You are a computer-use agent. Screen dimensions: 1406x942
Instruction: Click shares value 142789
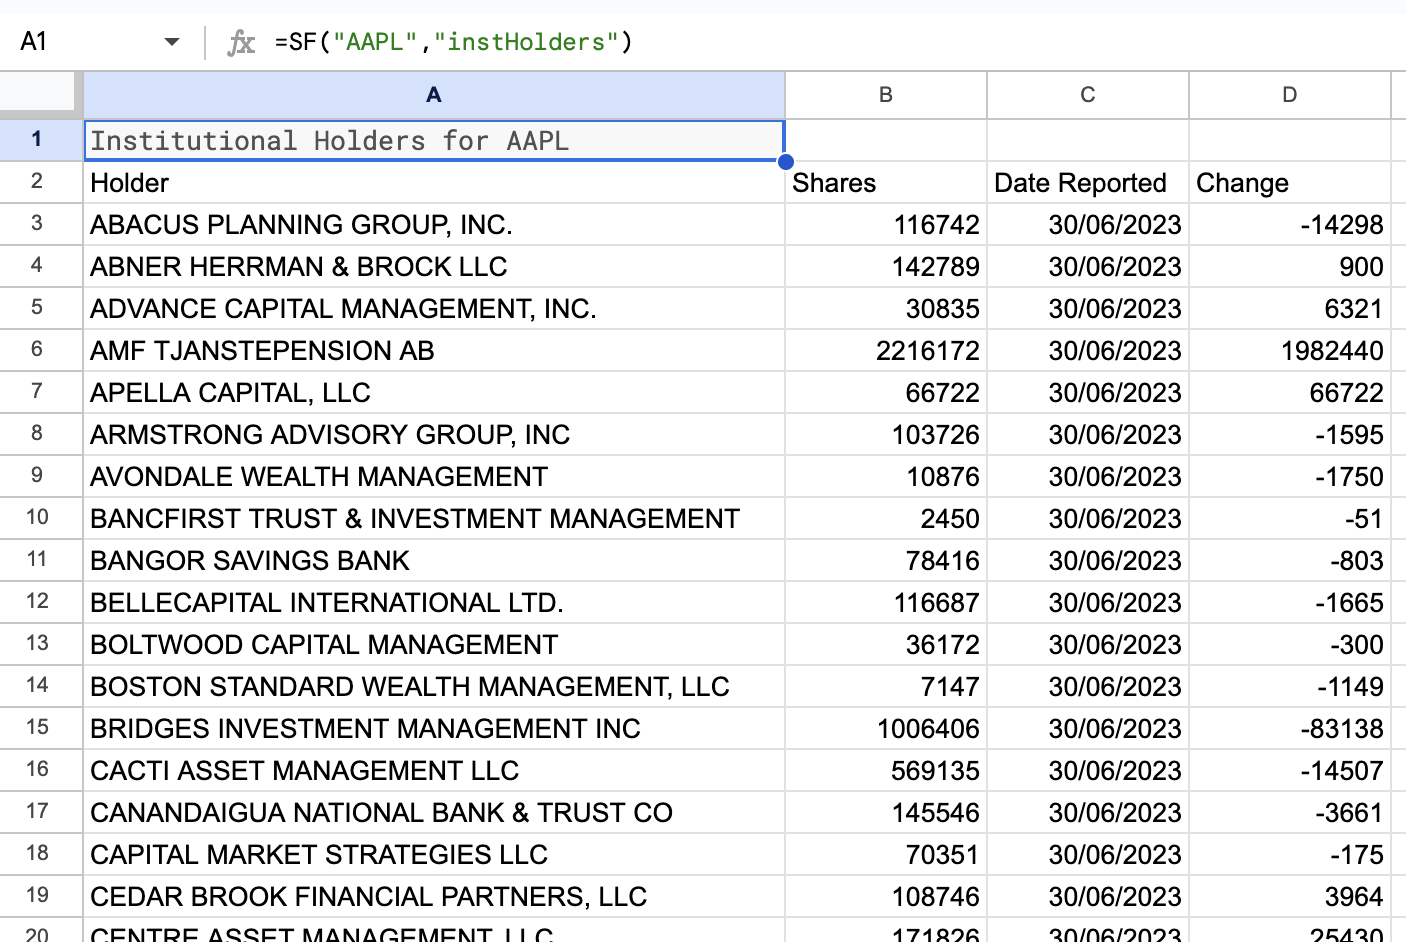click(886, 267)
